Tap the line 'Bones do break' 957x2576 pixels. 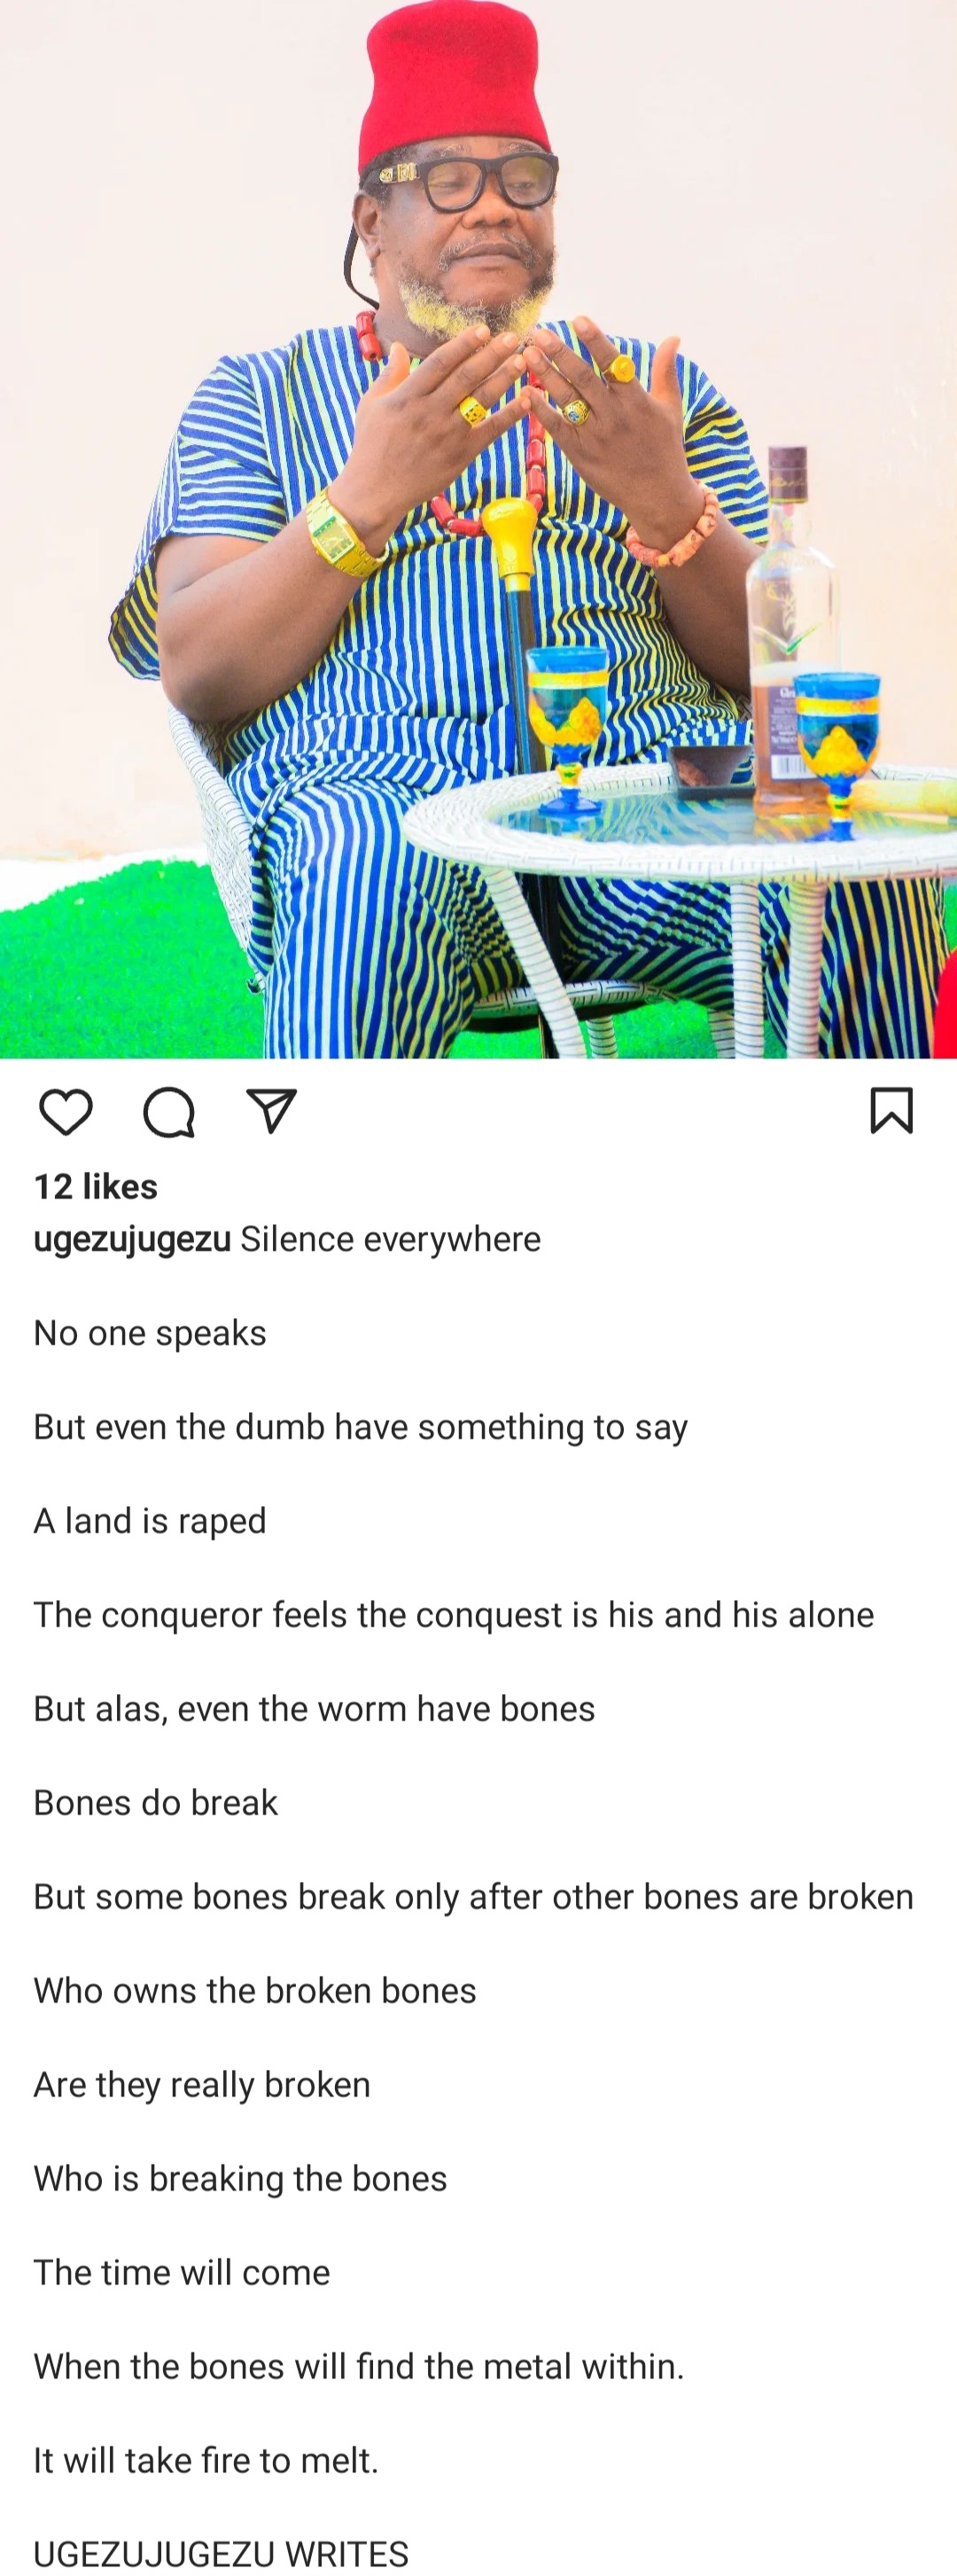click(x=156, y=1803)
